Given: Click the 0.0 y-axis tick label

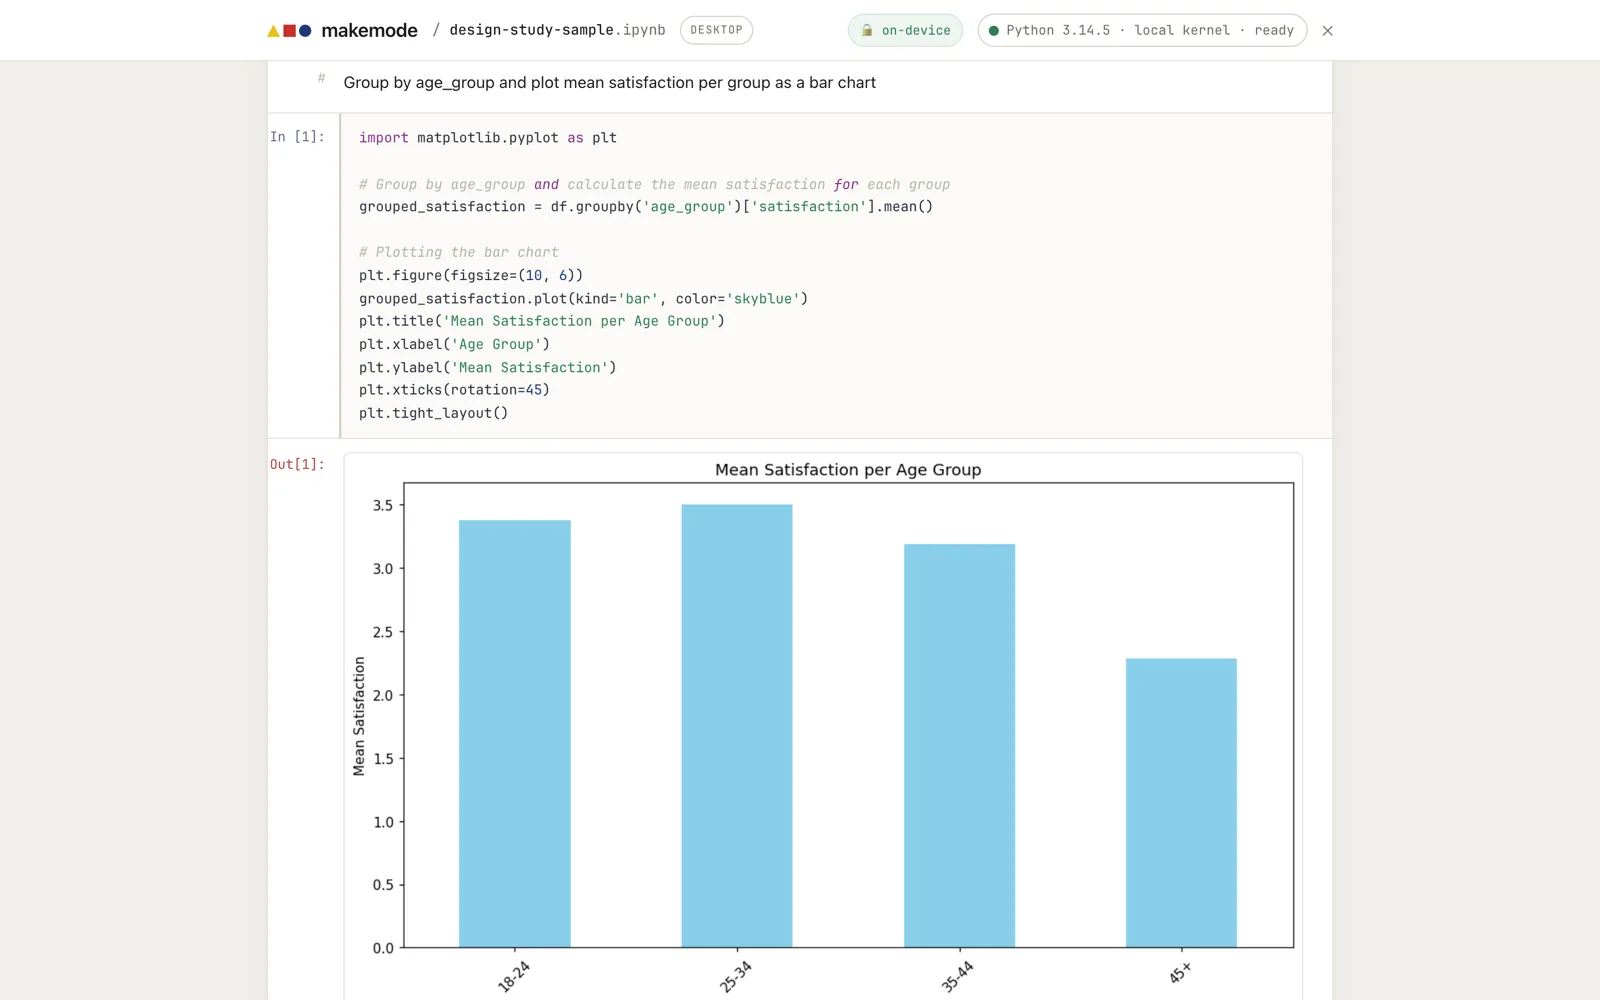Looking at the screenshot, I should 383,948.
